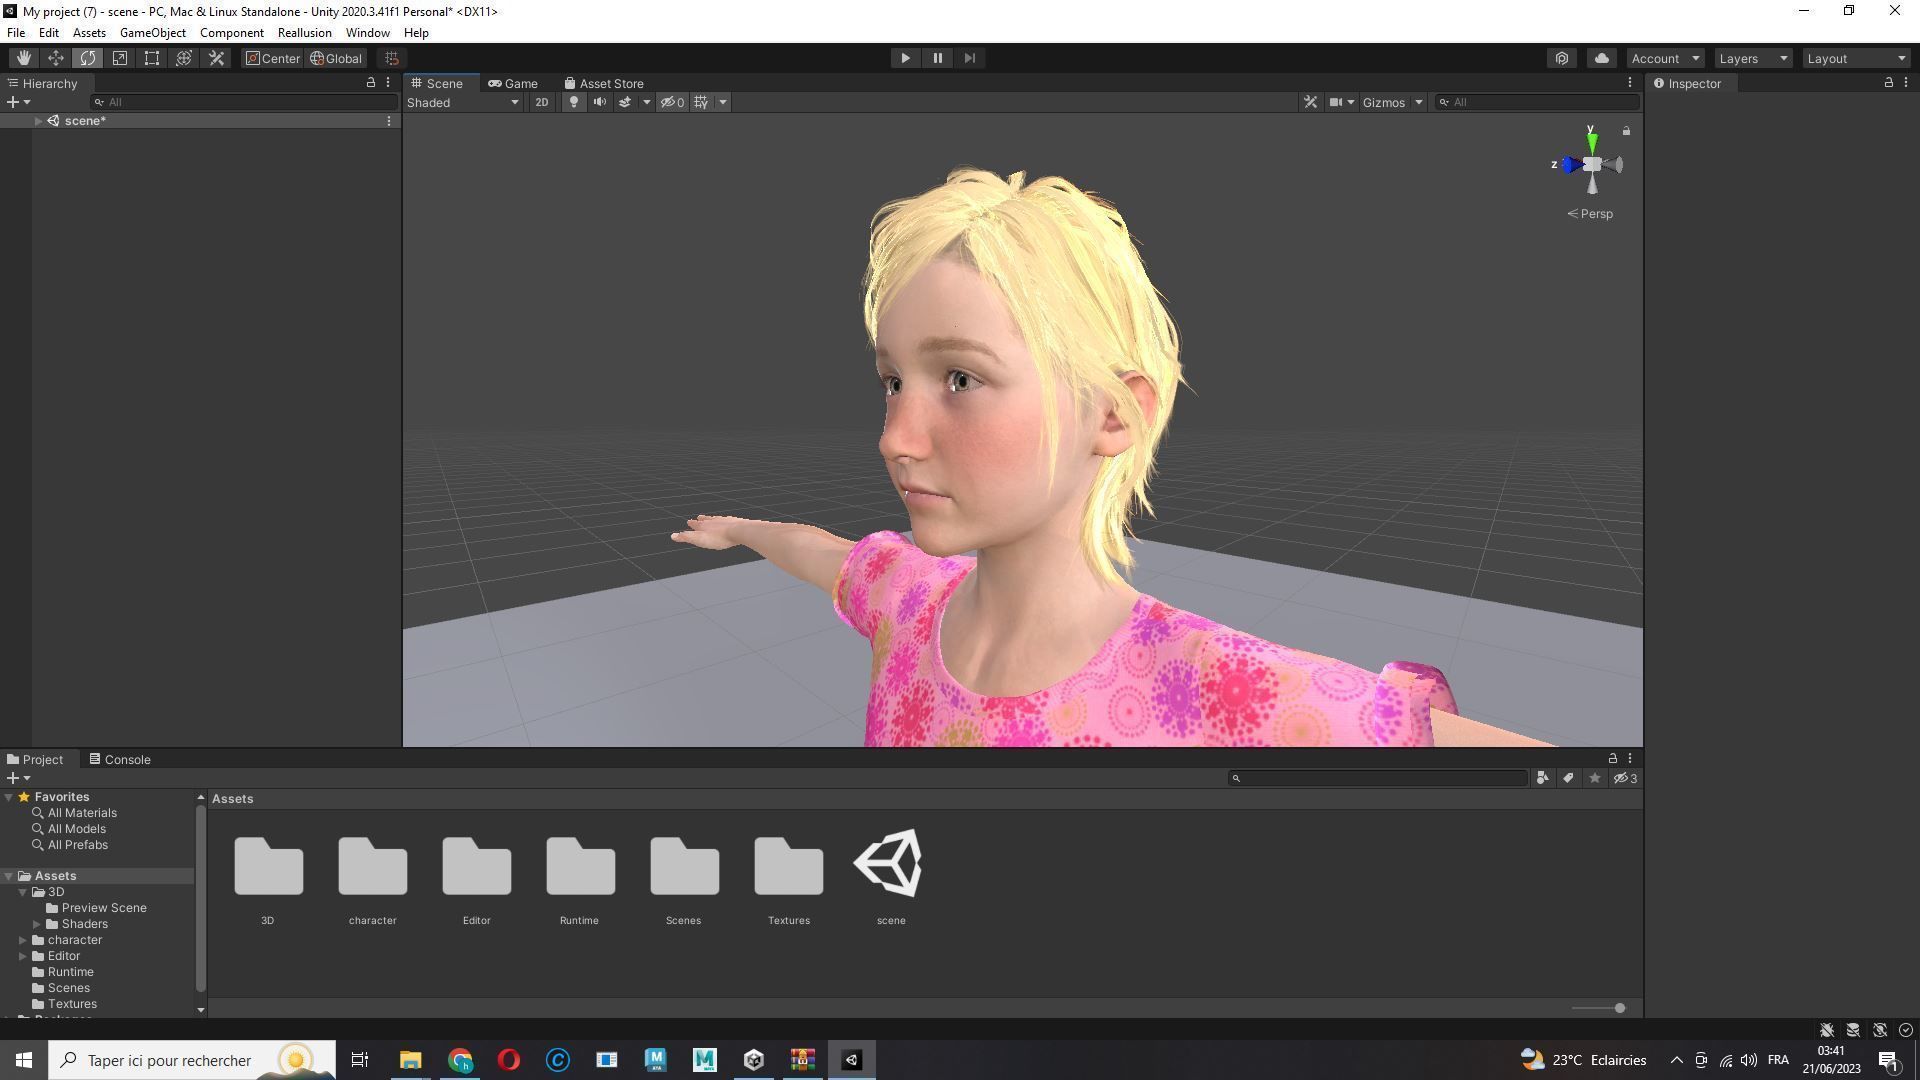
Task: Toggle Global/Local handle rotation
Action: click(x=336, y=58)
